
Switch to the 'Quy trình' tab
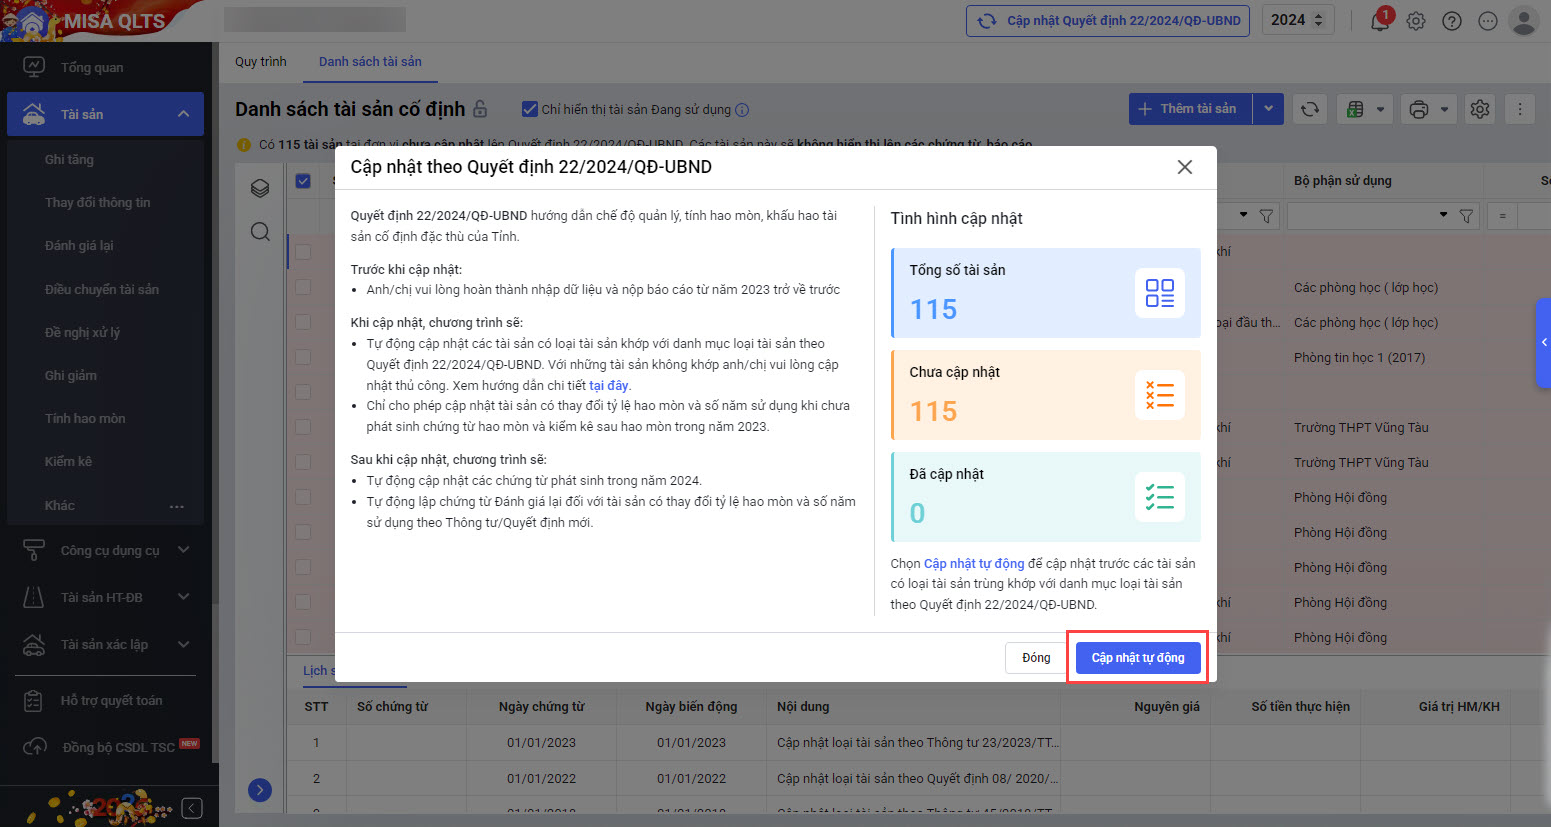[x=261, y=62]
